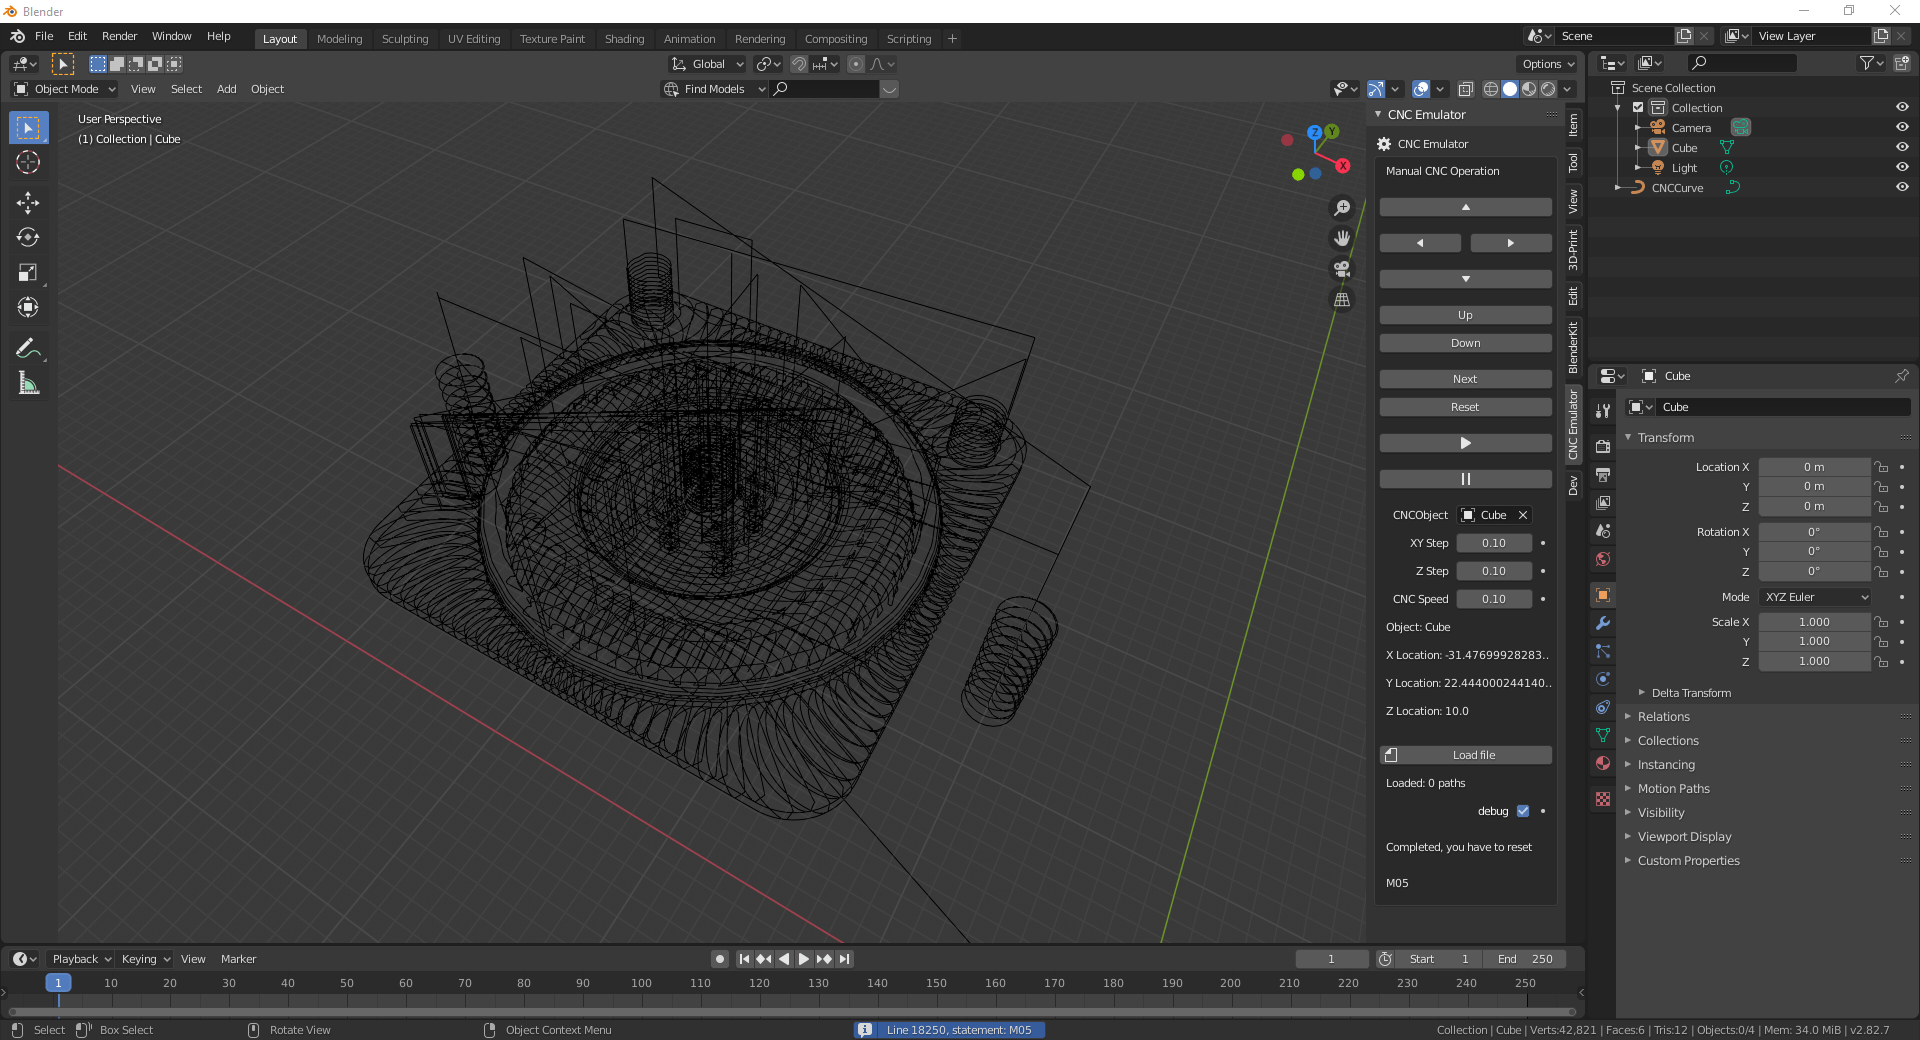Image resolution: width=1920 pixels, height=1040 pixels.
Task: Disable the debug checkbox
Action: point(1523,811)
